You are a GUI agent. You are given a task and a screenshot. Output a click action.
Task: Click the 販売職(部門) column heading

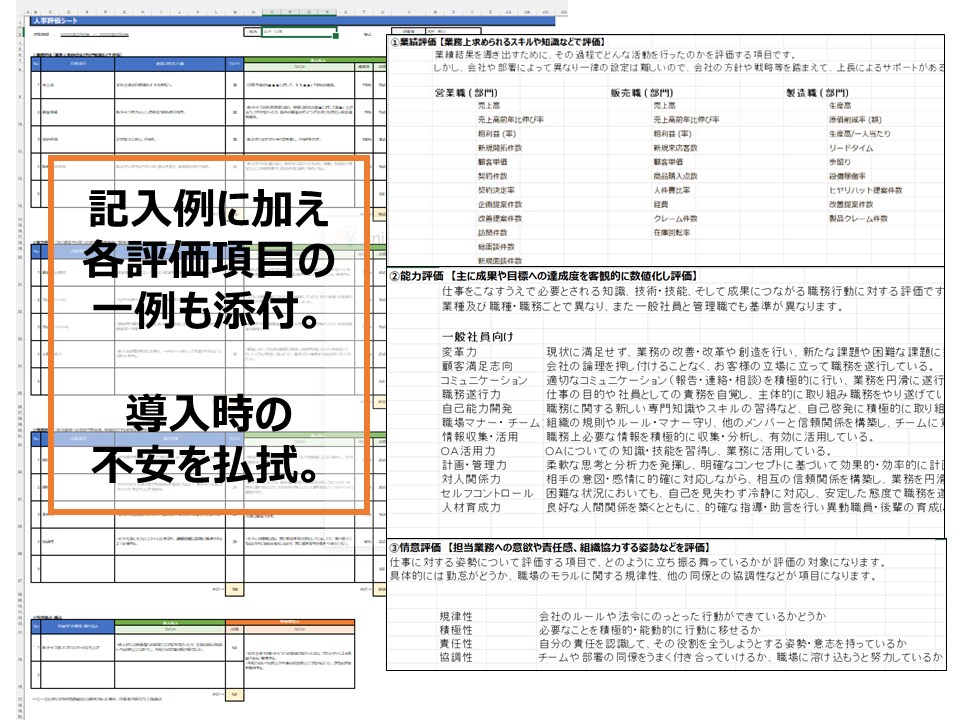tap(642, 92)
